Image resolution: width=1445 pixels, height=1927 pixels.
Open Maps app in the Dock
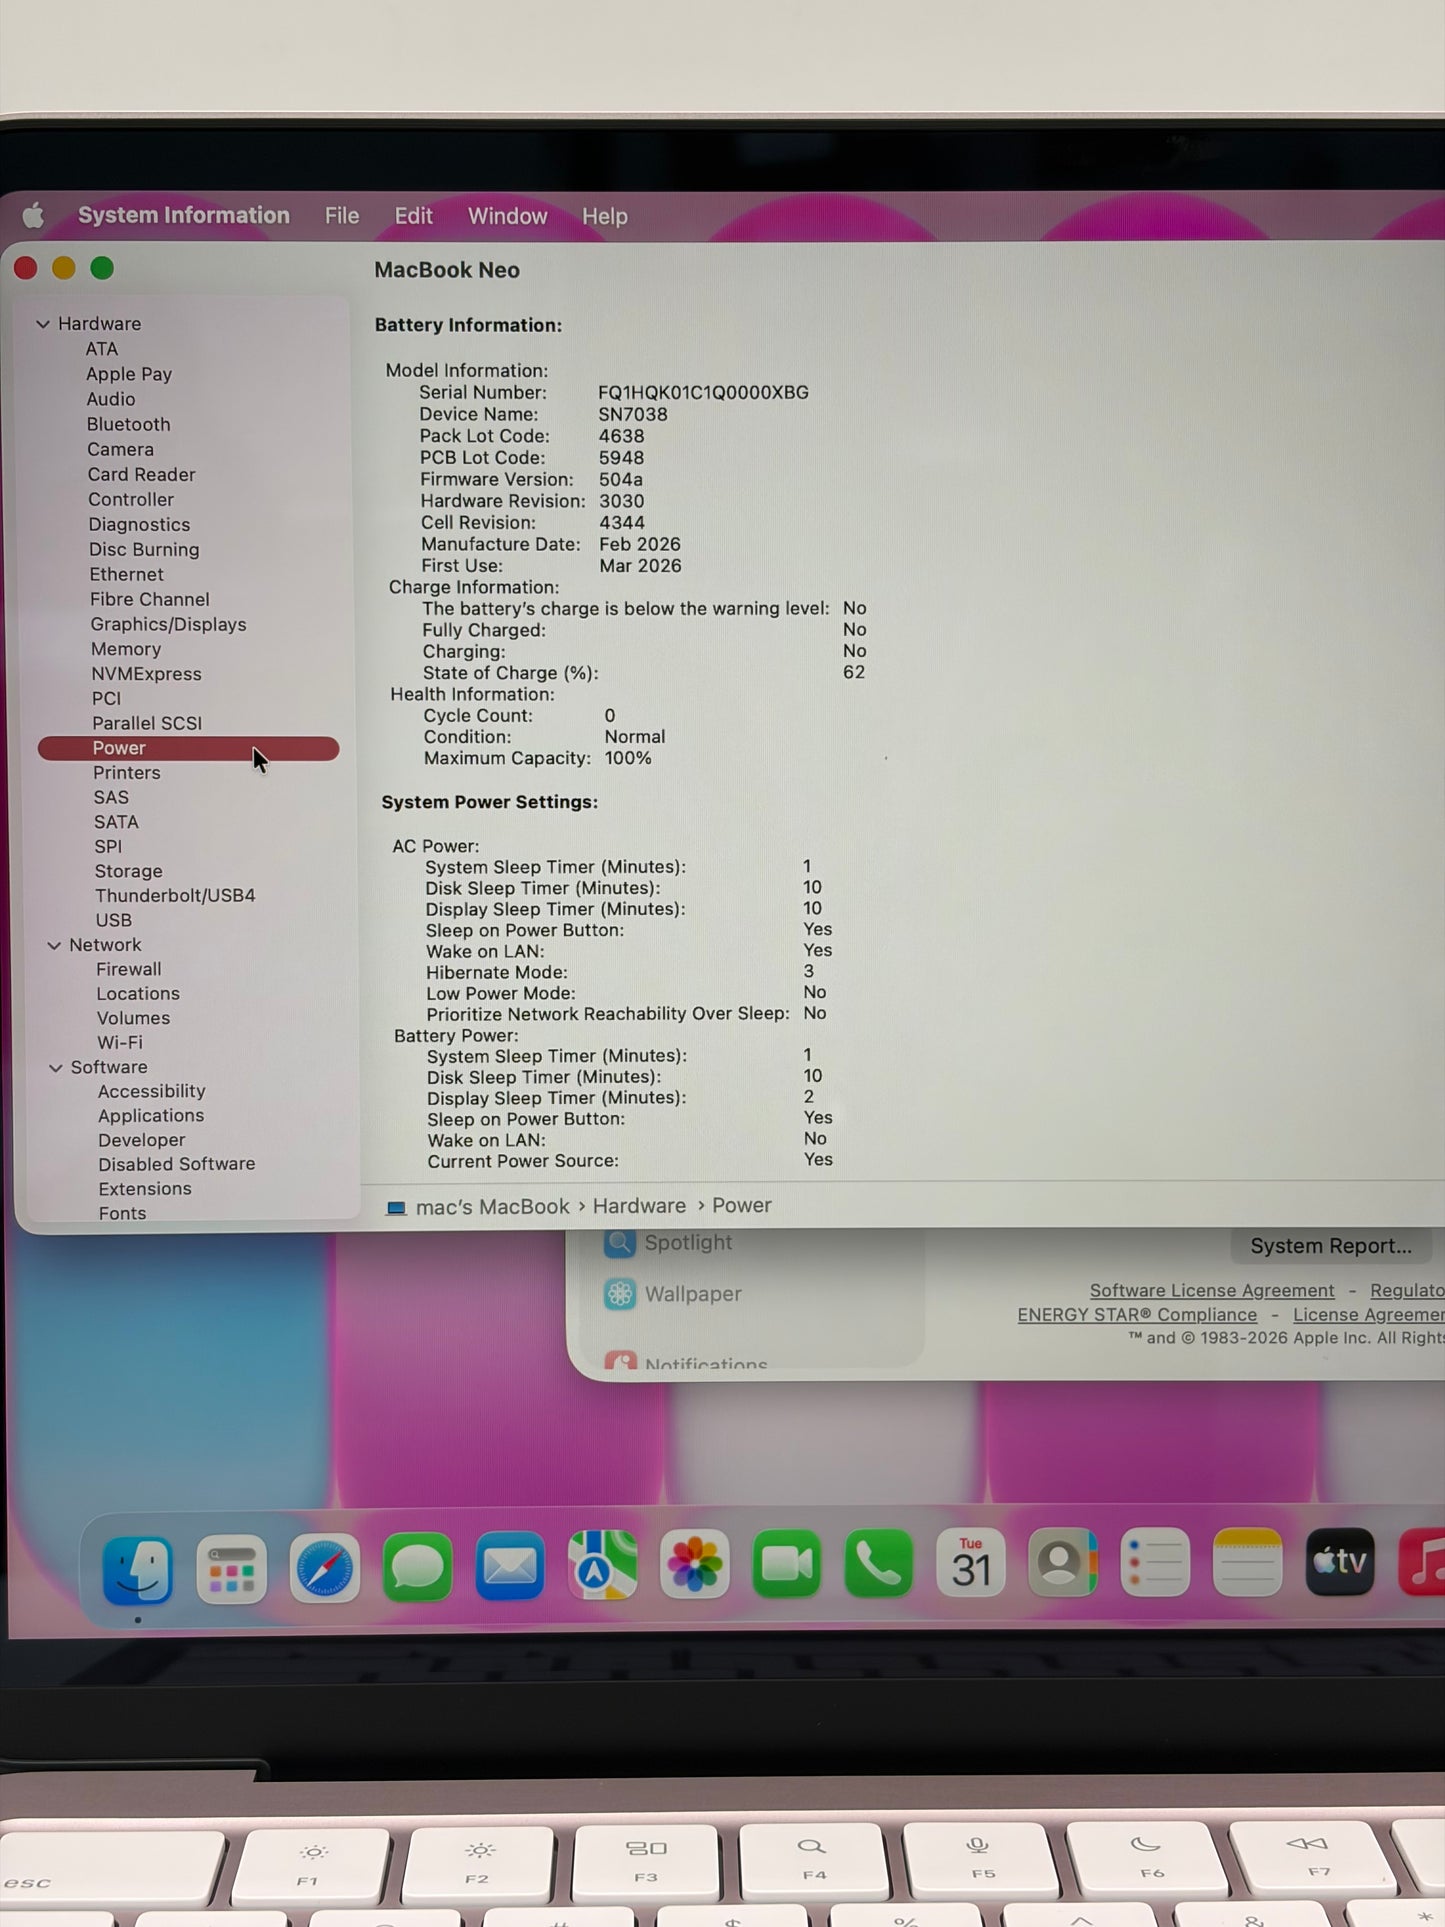(602, 1565)
